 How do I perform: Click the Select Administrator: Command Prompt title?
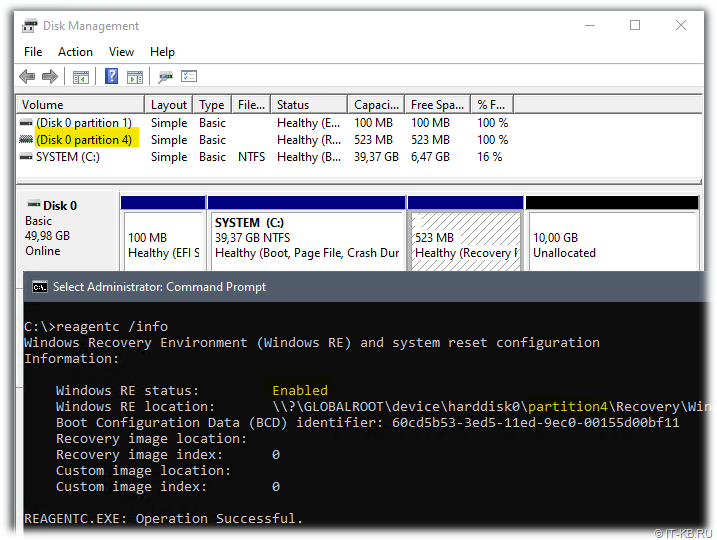point(159,287)
